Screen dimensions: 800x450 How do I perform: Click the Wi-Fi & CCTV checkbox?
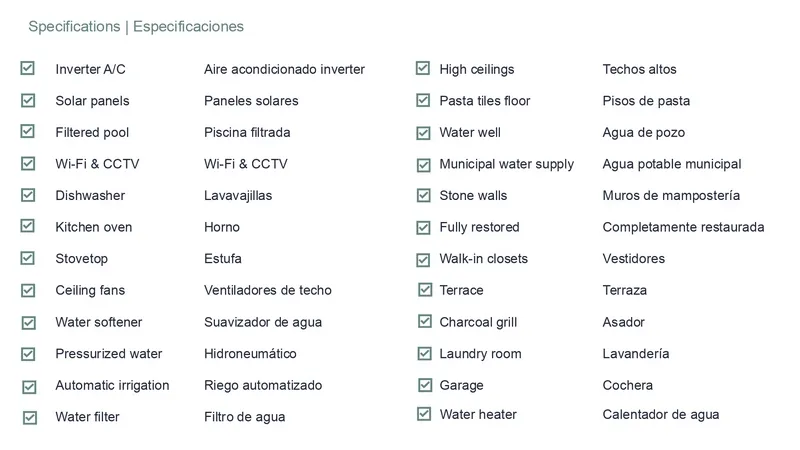coord(28,163)
